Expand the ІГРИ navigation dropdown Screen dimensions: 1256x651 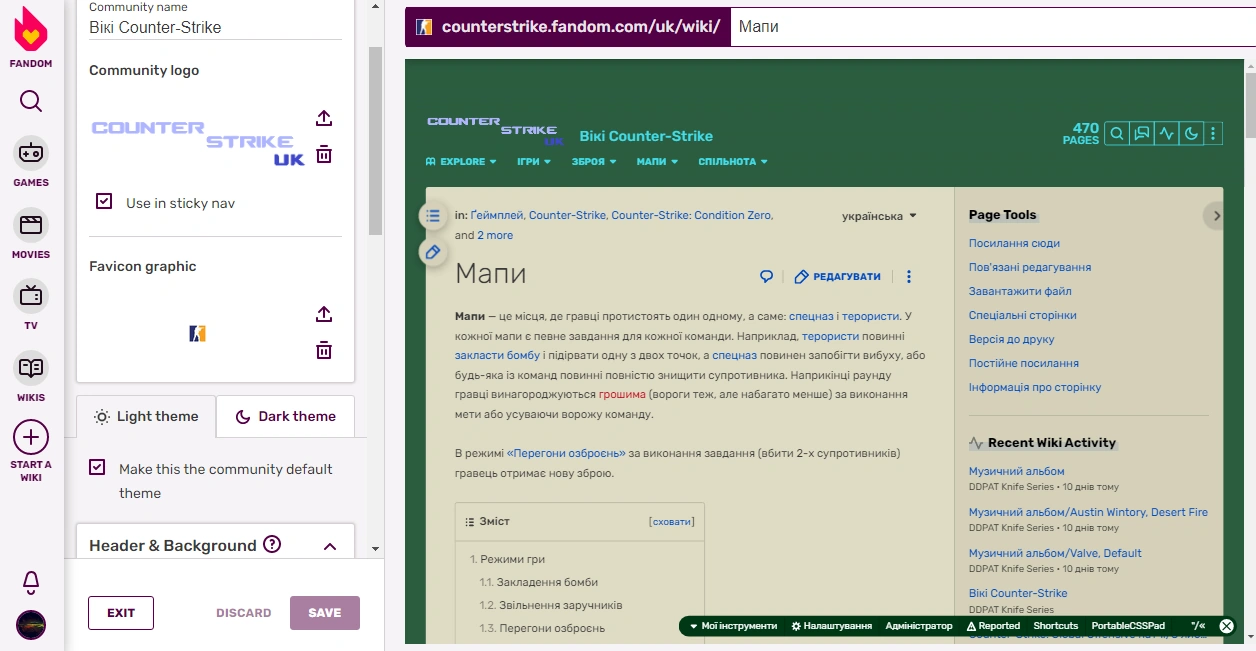(534, 162)
